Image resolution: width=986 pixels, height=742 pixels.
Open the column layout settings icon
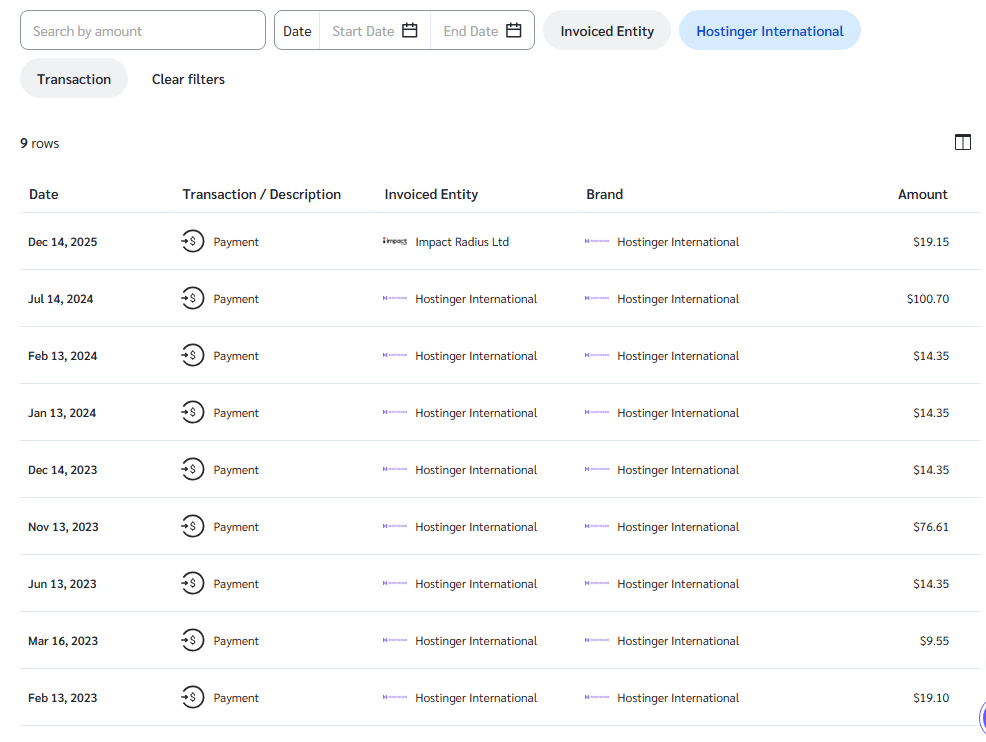pos(962,143)
